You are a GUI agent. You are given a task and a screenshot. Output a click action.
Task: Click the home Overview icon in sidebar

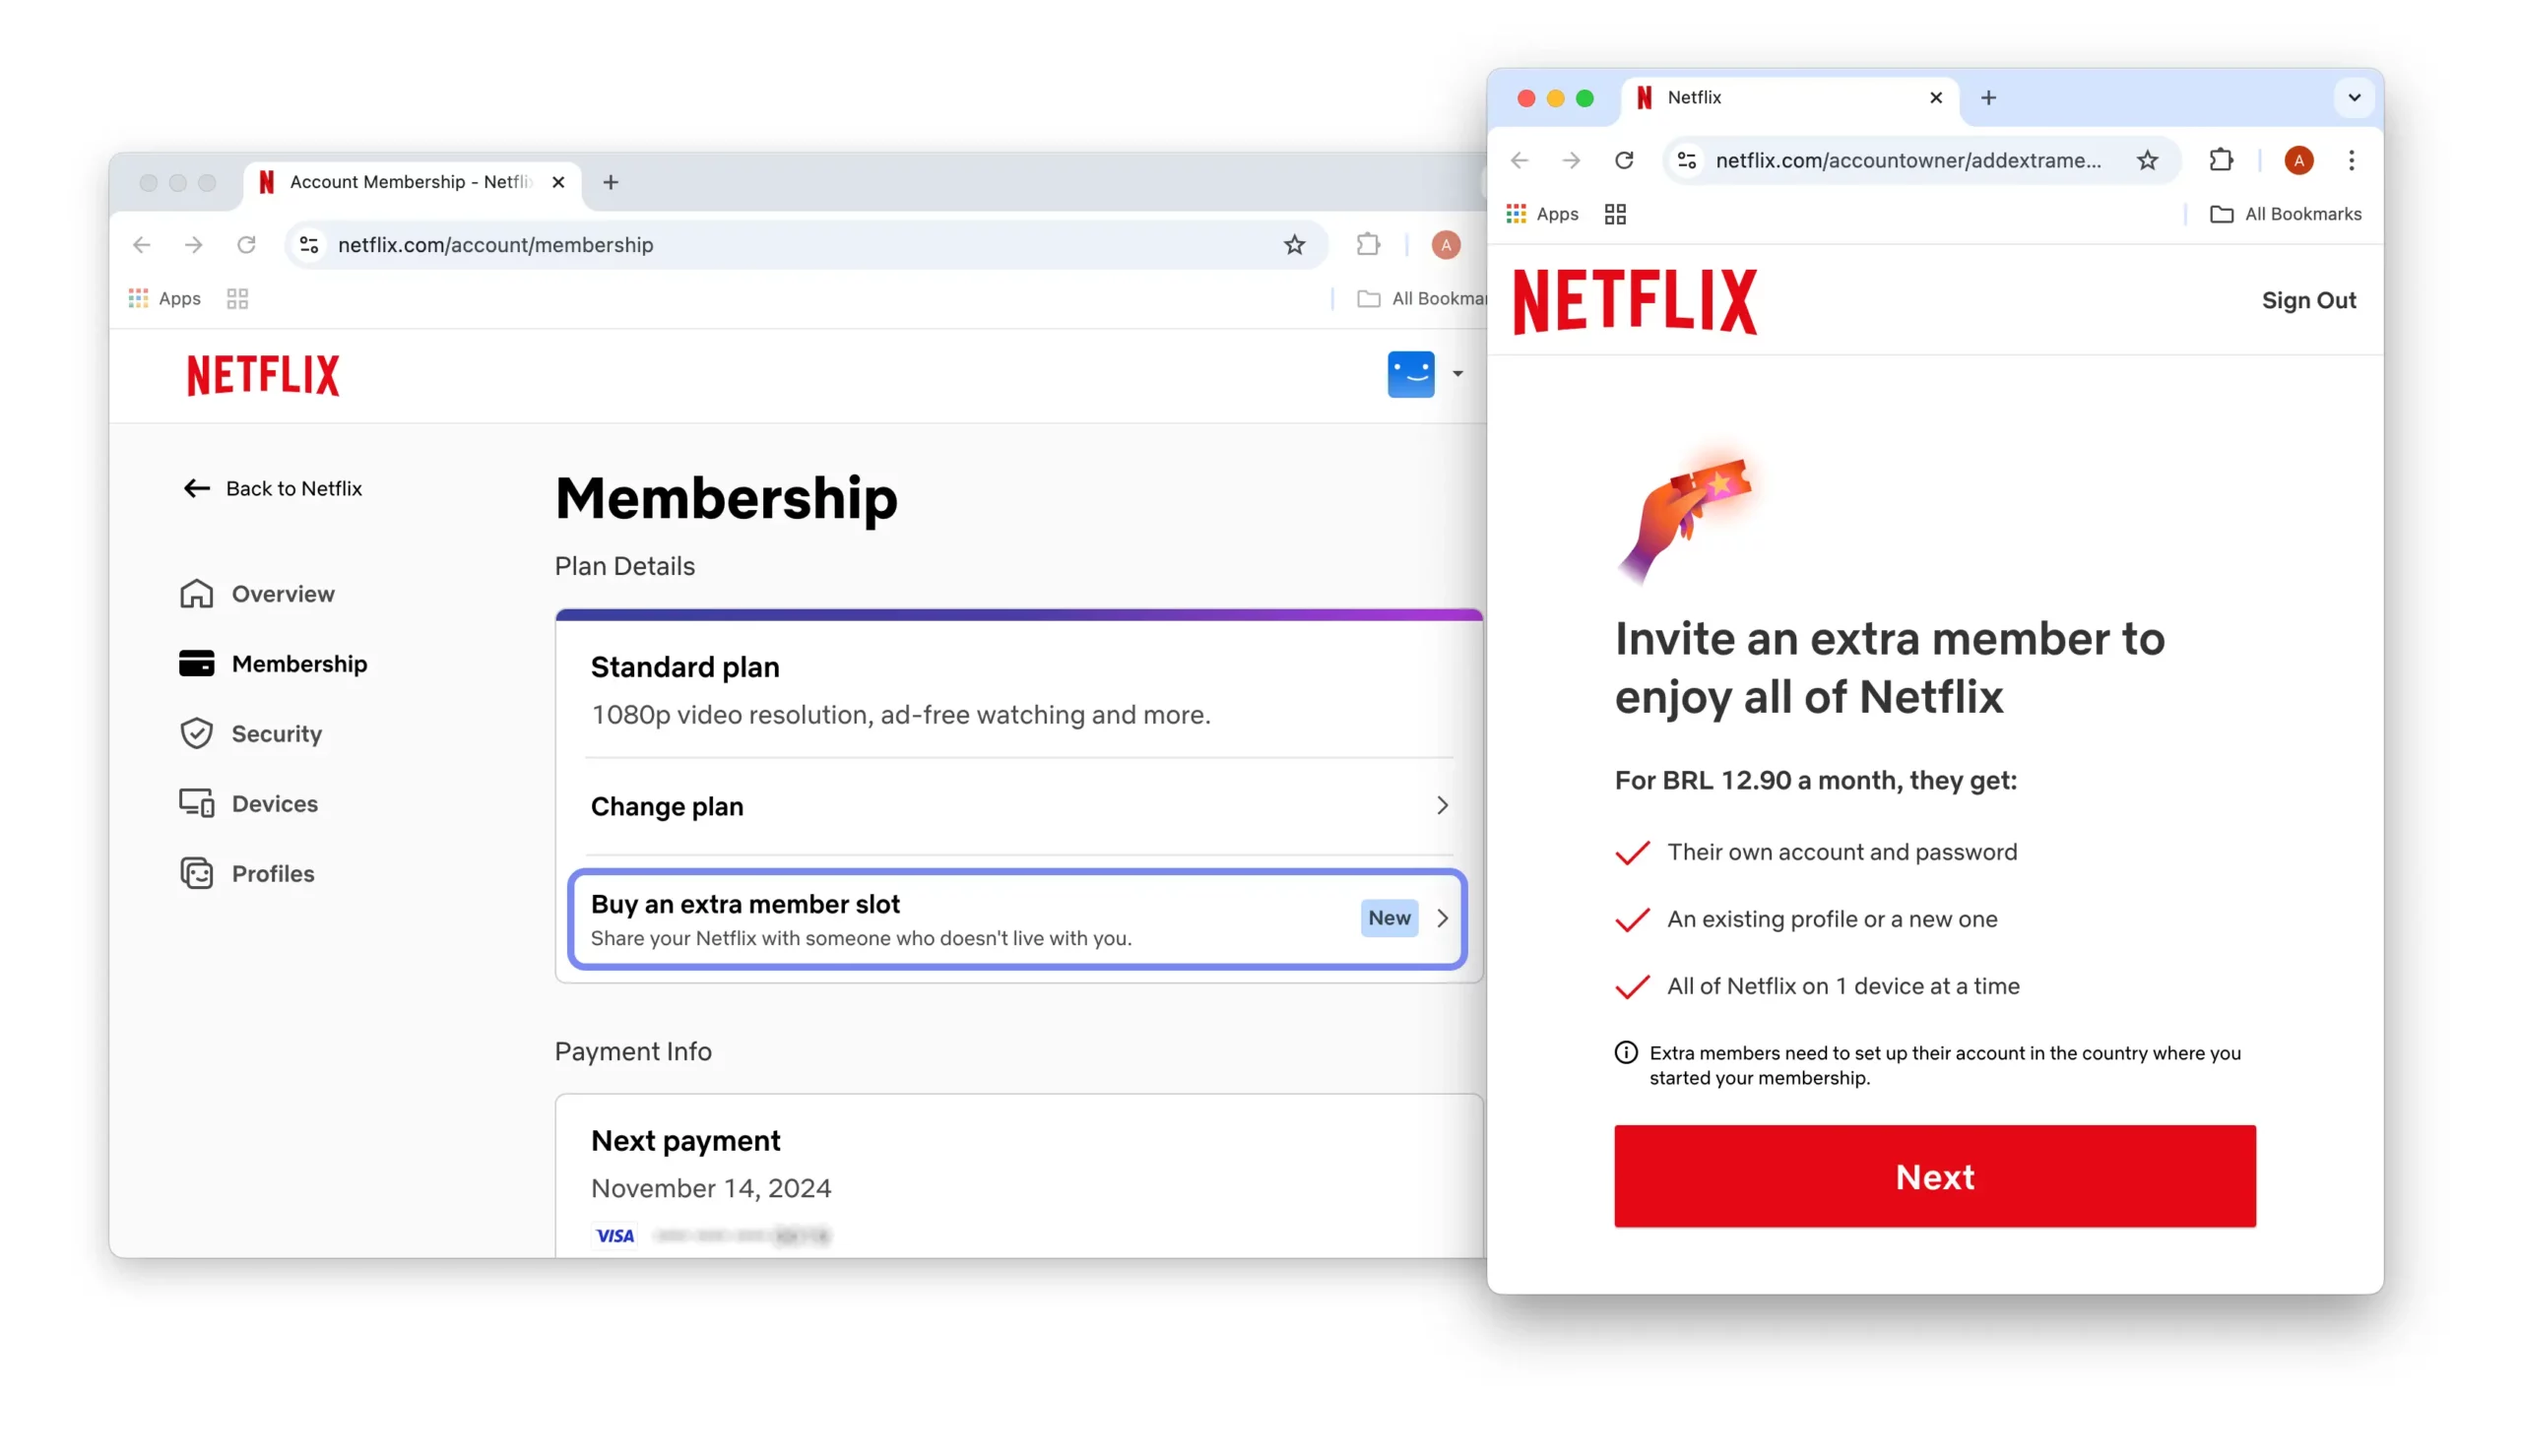(198, 593)
